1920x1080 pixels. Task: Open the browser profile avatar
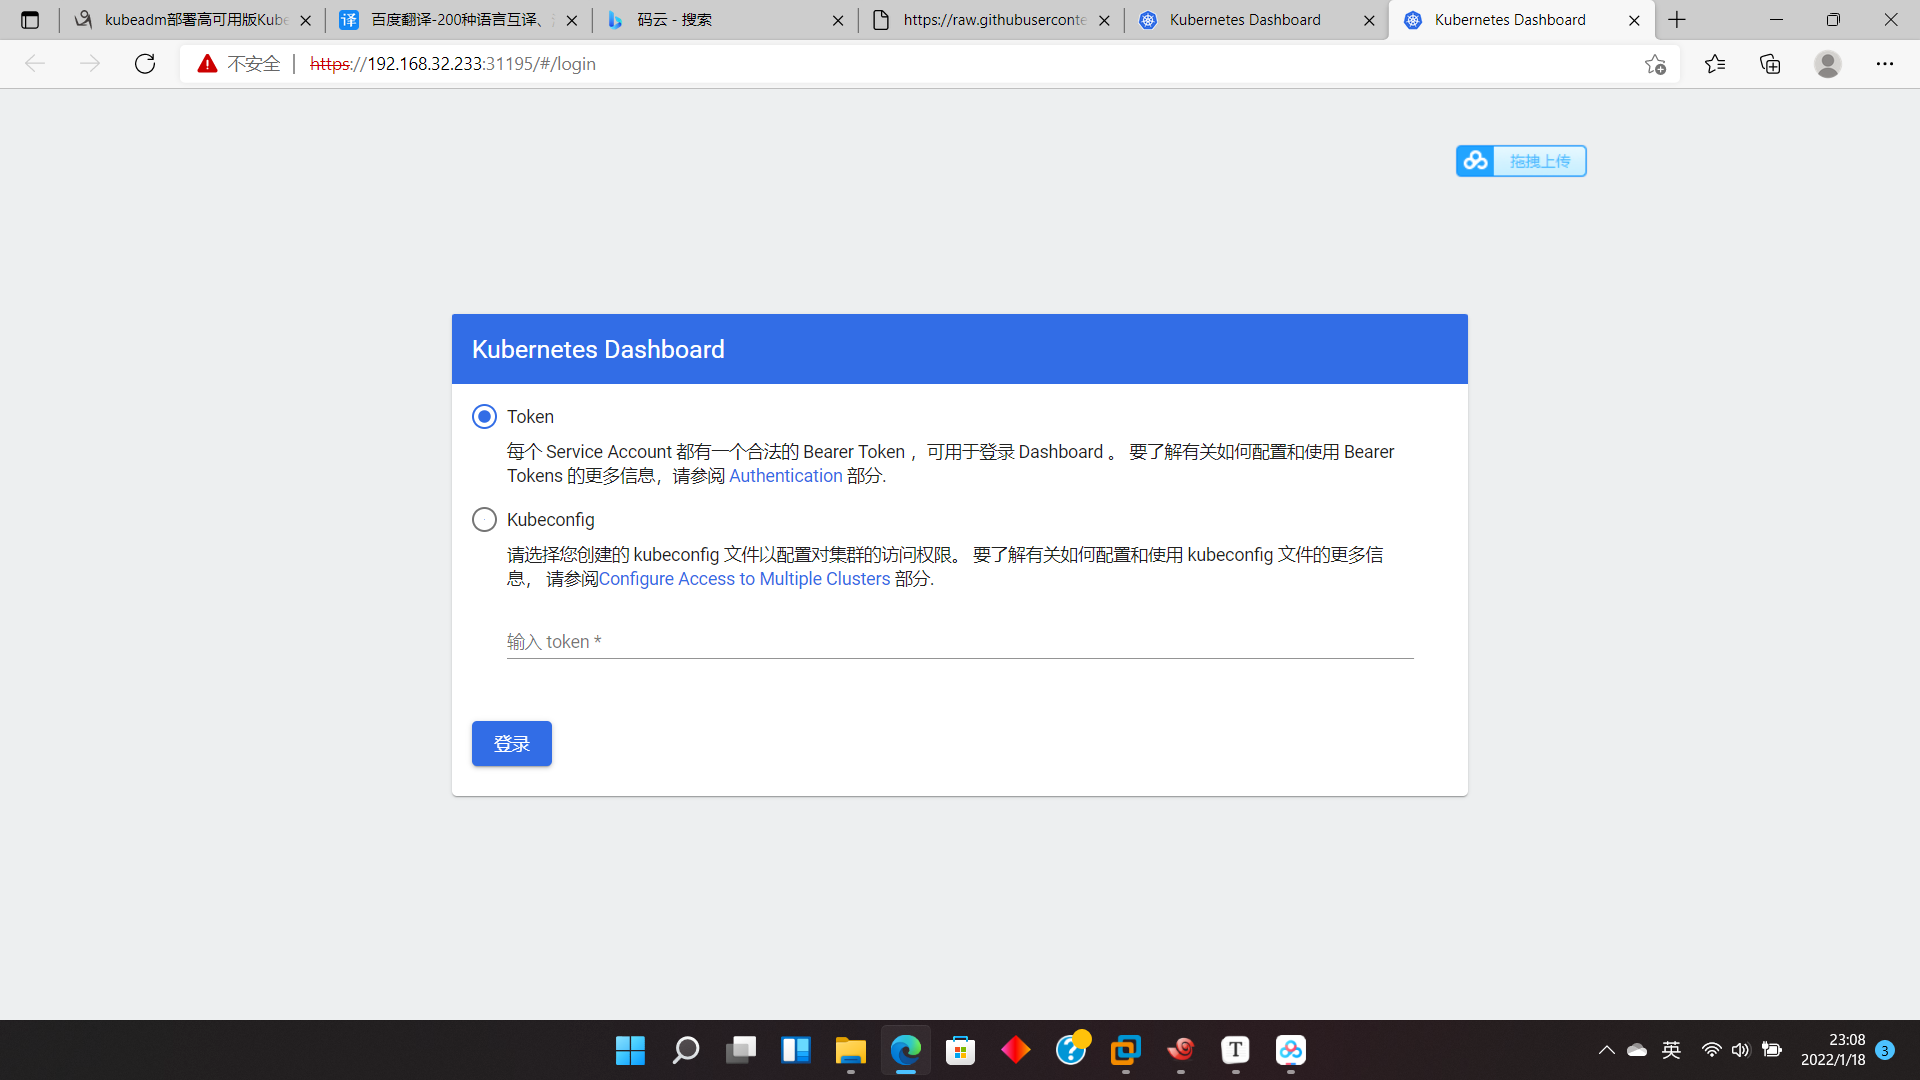(x=1828, y=64)
